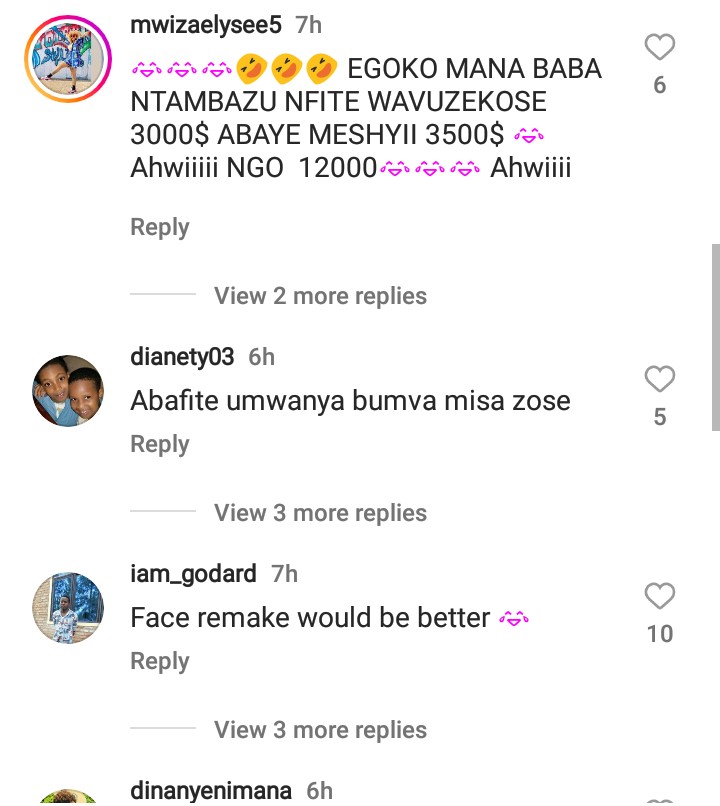Image resolution: width=720 pixels, height=806 pixels.
Task: View the 6 likes count on mwizaelysee5's comment
Action: point(659,86)
